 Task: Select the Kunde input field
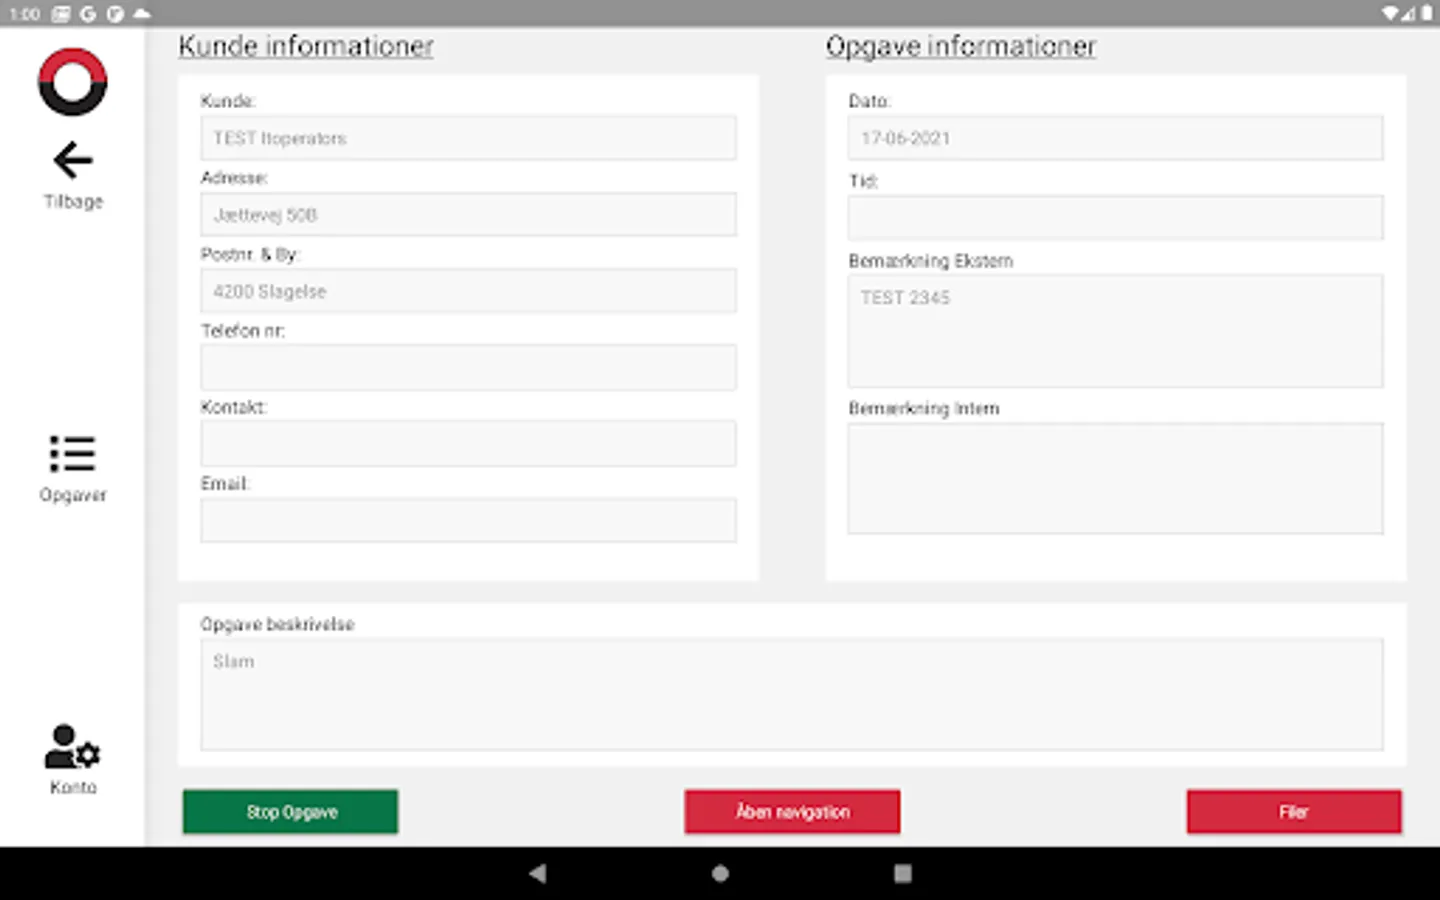coord(468,138)
